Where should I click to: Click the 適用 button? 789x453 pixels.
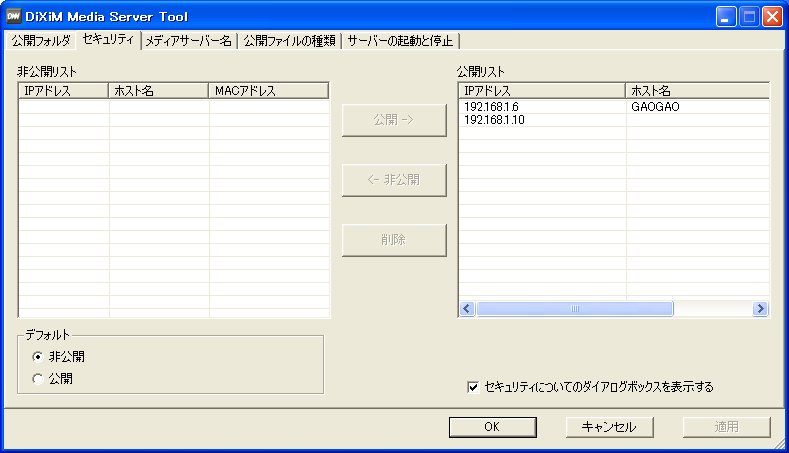pyautogui.click(x=726, y=427)
